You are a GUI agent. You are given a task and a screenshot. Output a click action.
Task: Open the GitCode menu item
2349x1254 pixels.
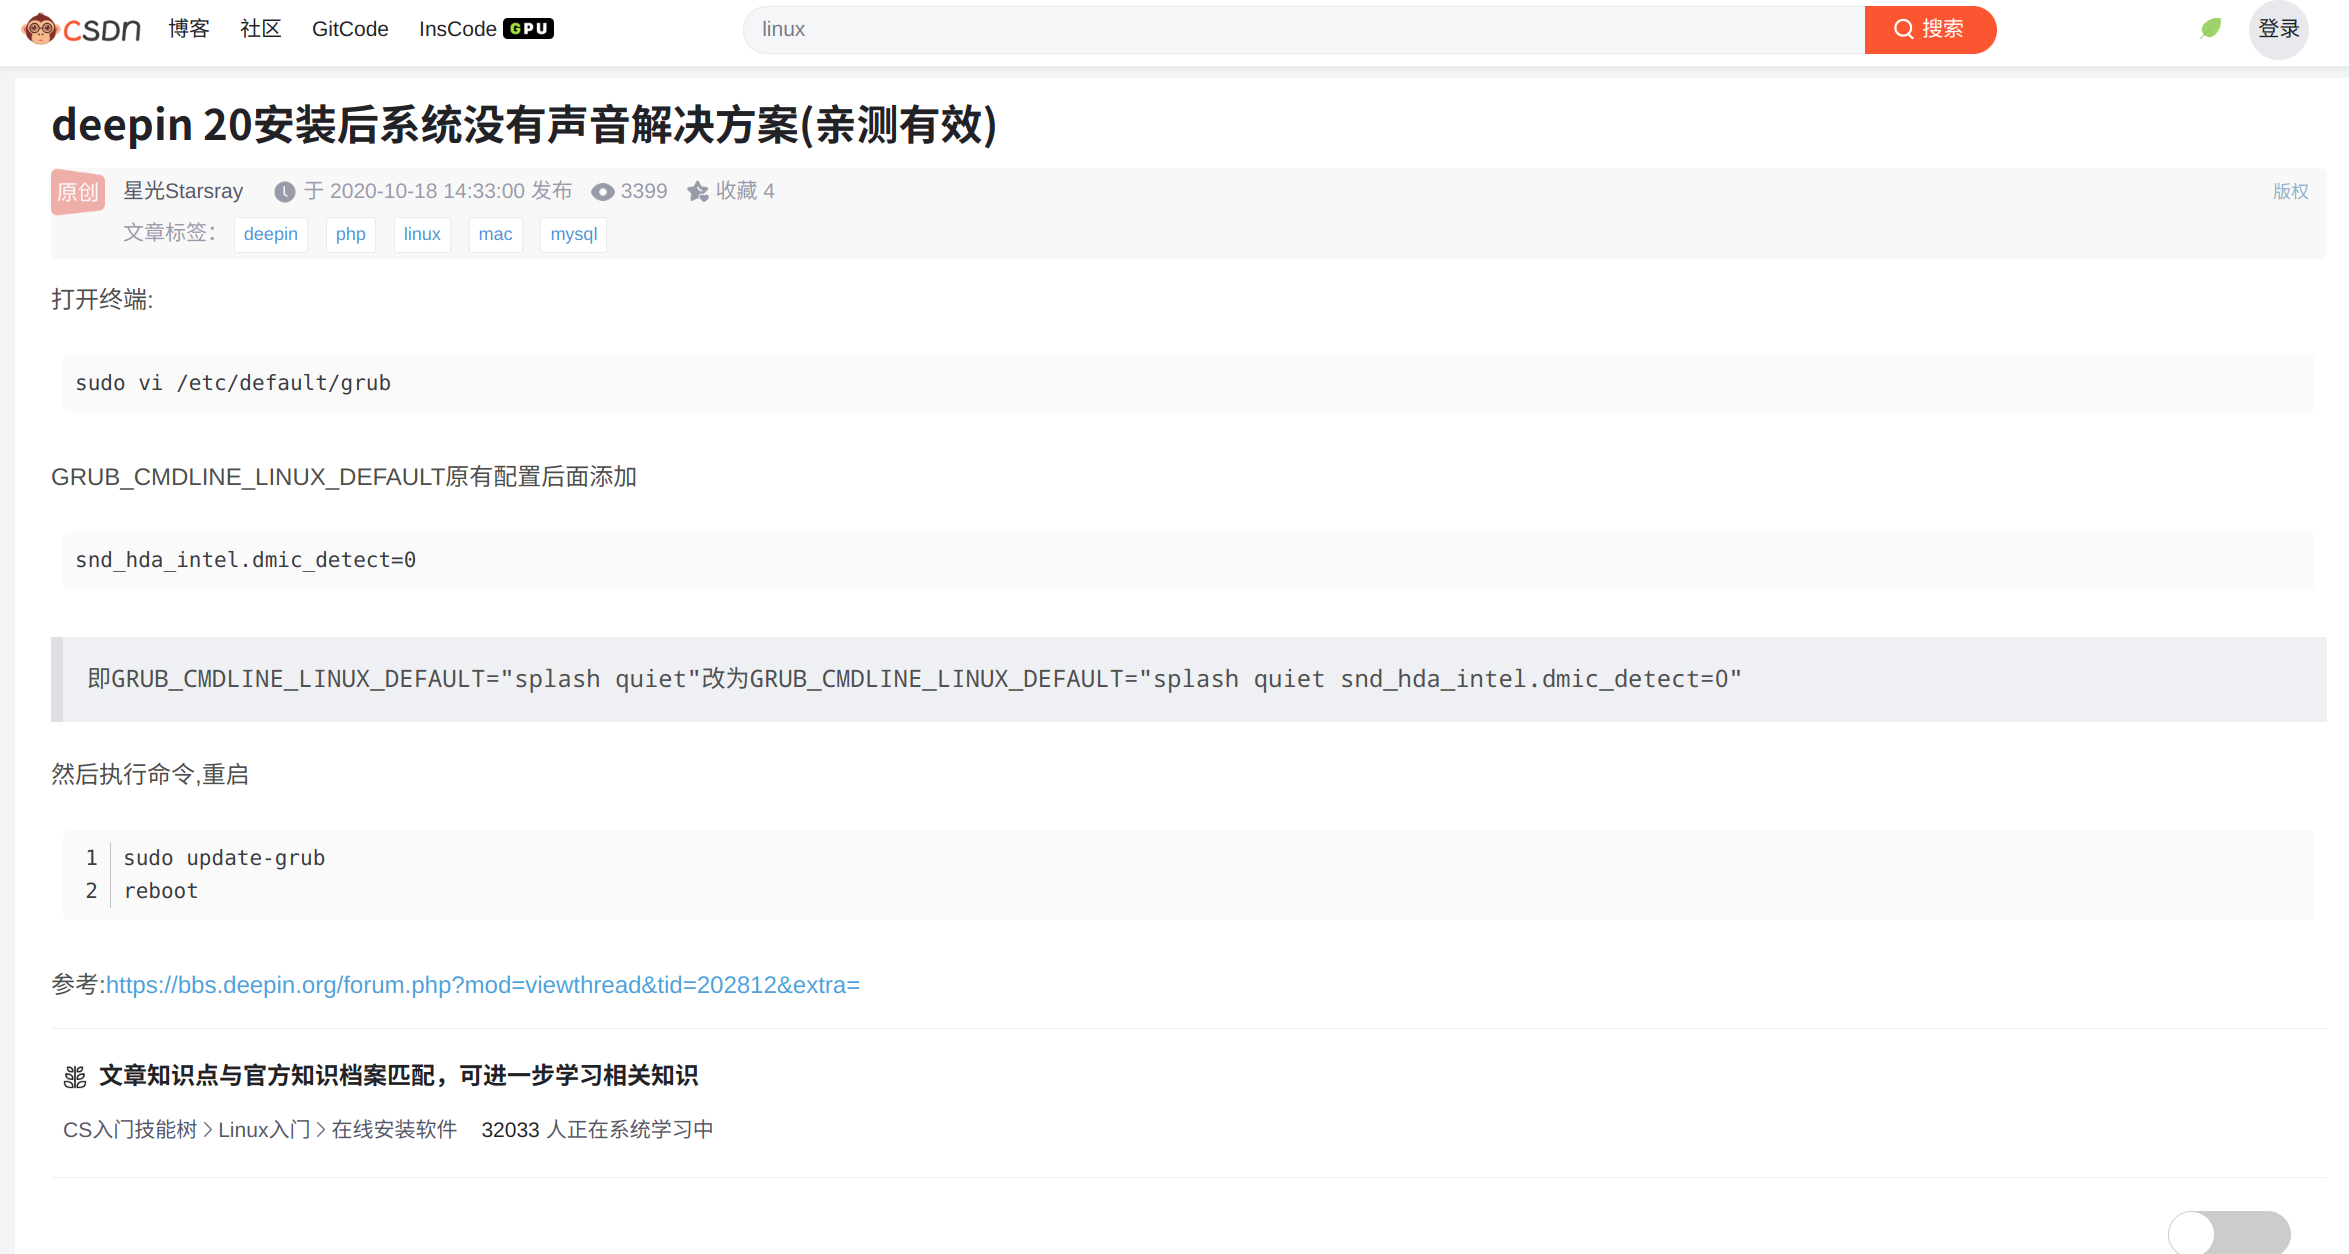[x=349, y=29]
